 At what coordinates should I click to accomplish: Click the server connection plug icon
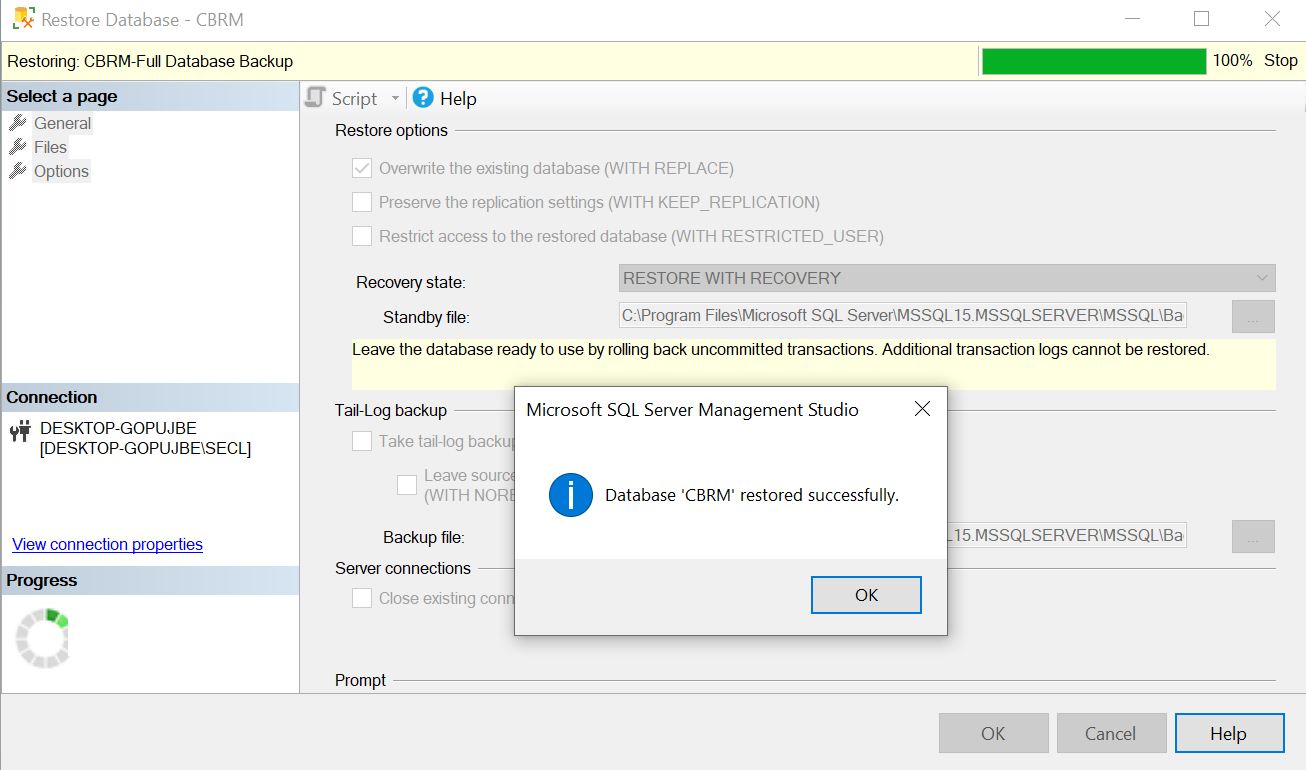tap(19, 432)
